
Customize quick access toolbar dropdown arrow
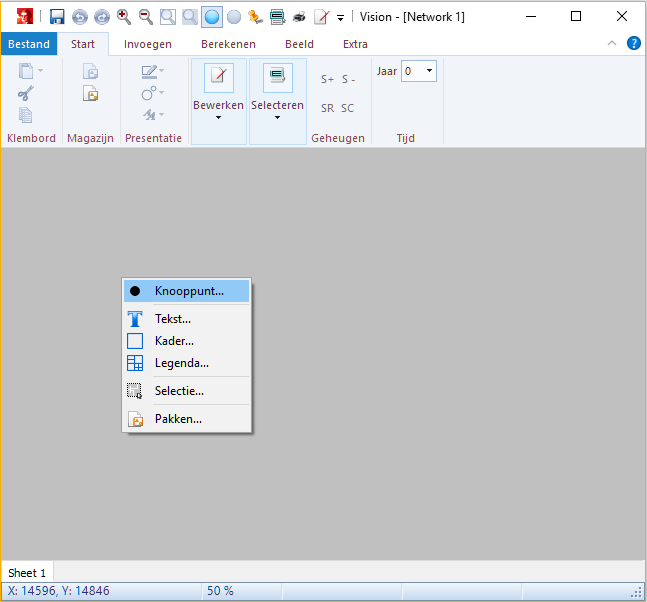[341, 18]
